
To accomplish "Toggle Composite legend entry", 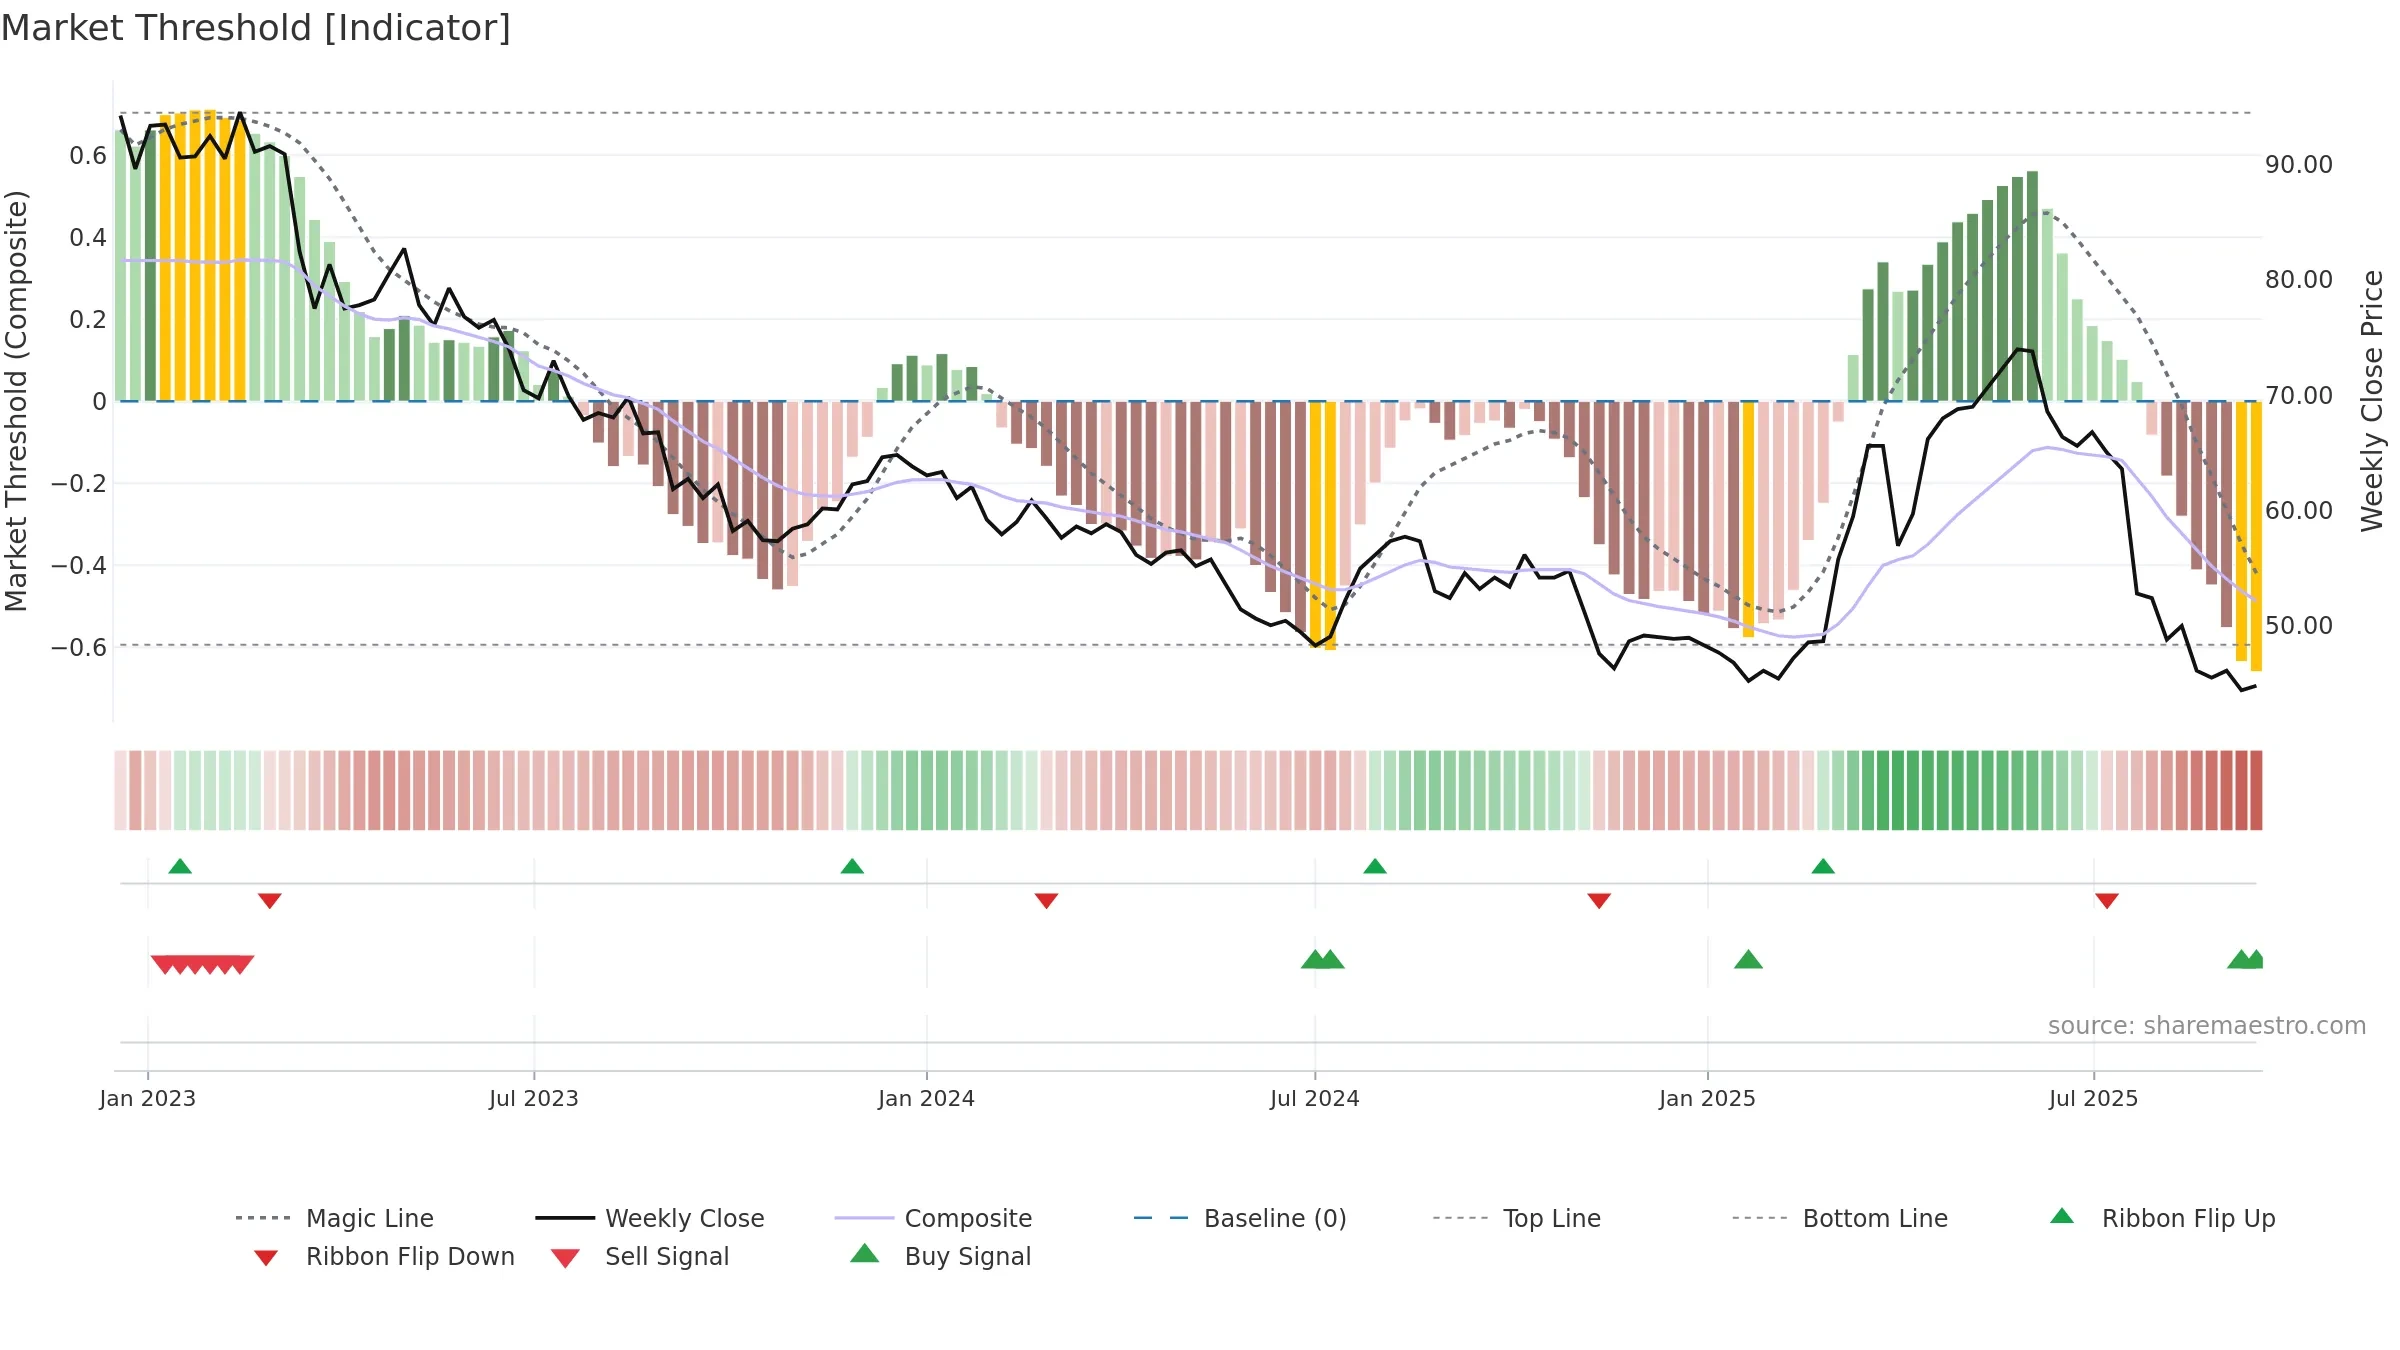I will click(x=933, y=1218).
